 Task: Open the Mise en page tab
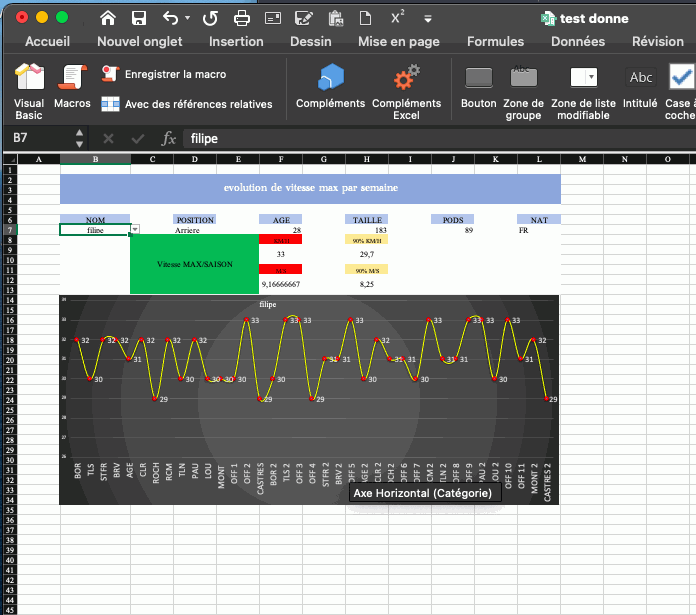point(398,42)
